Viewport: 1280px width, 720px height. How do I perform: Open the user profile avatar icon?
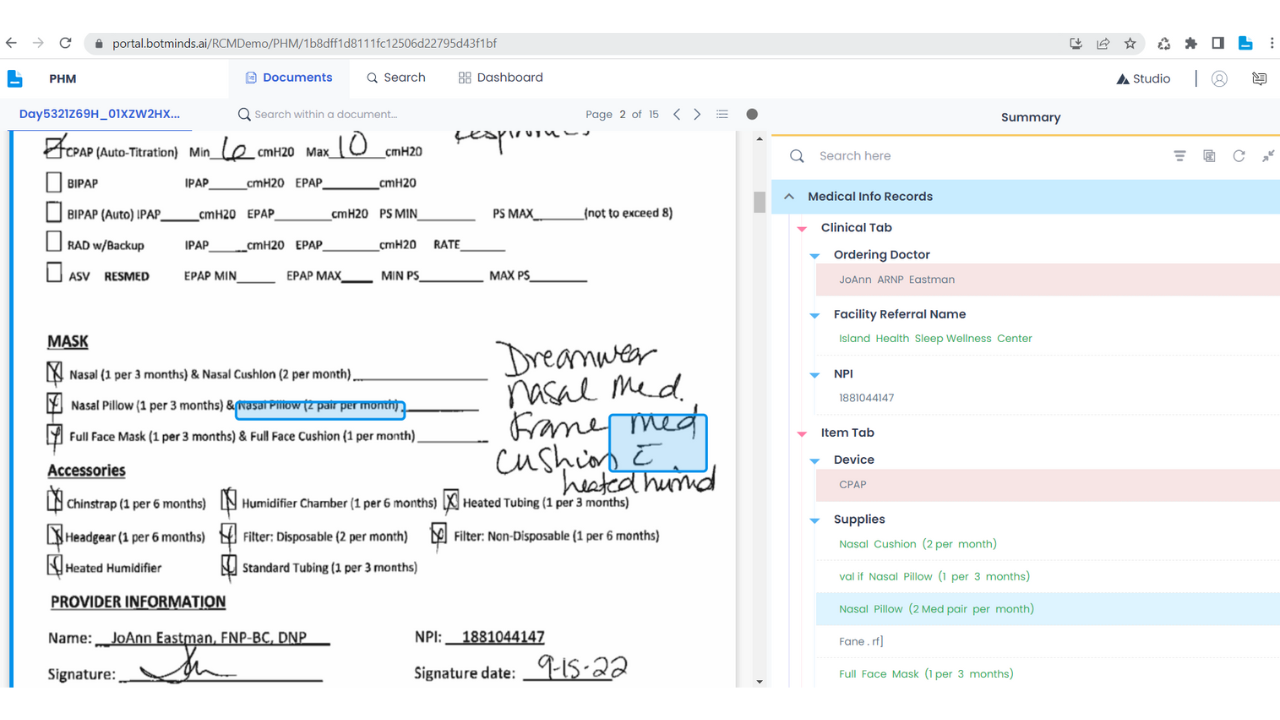[1219, 78]
